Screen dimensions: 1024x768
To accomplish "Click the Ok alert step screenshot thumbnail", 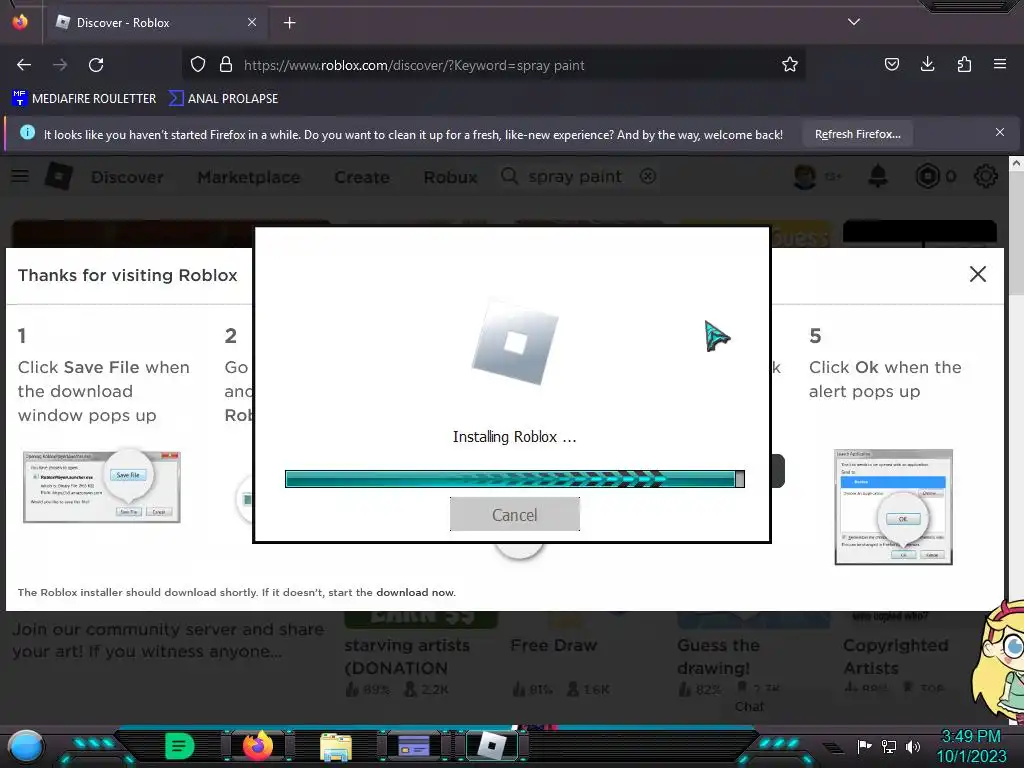I will point(893,507).
